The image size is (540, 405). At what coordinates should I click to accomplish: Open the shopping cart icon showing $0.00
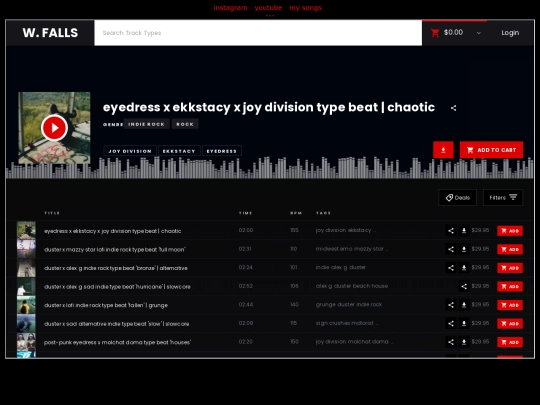tap(435, 33)
